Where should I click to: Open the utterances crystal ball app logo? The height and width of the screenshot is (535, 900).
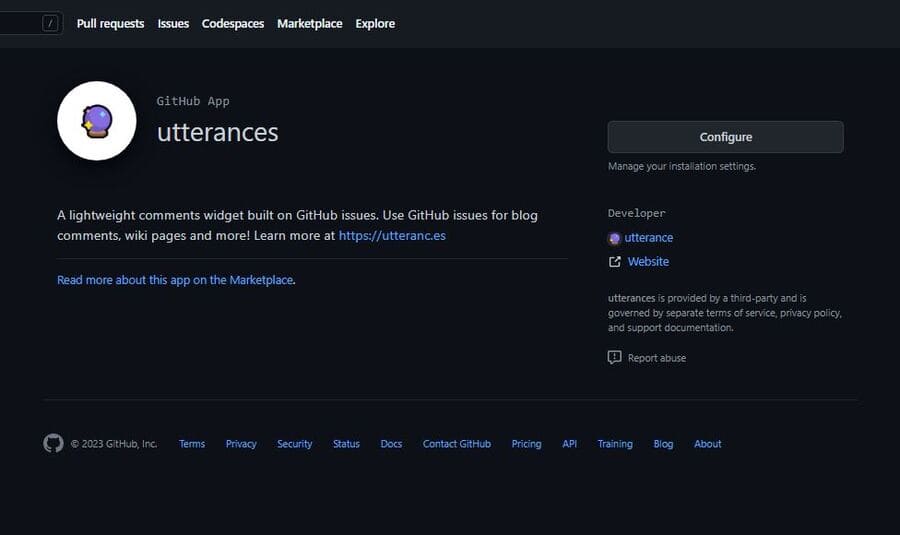97,121
